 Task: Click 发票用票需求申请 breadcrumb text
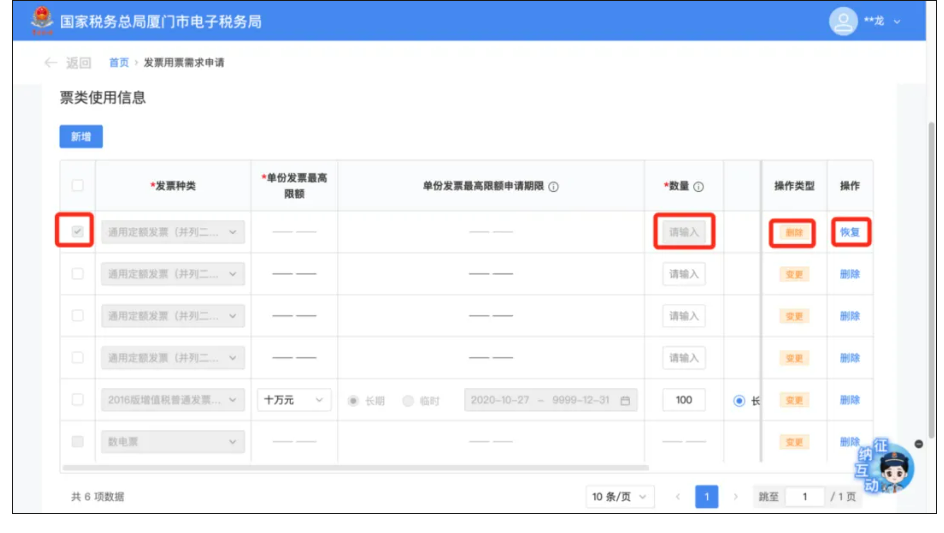click(184, 63)
